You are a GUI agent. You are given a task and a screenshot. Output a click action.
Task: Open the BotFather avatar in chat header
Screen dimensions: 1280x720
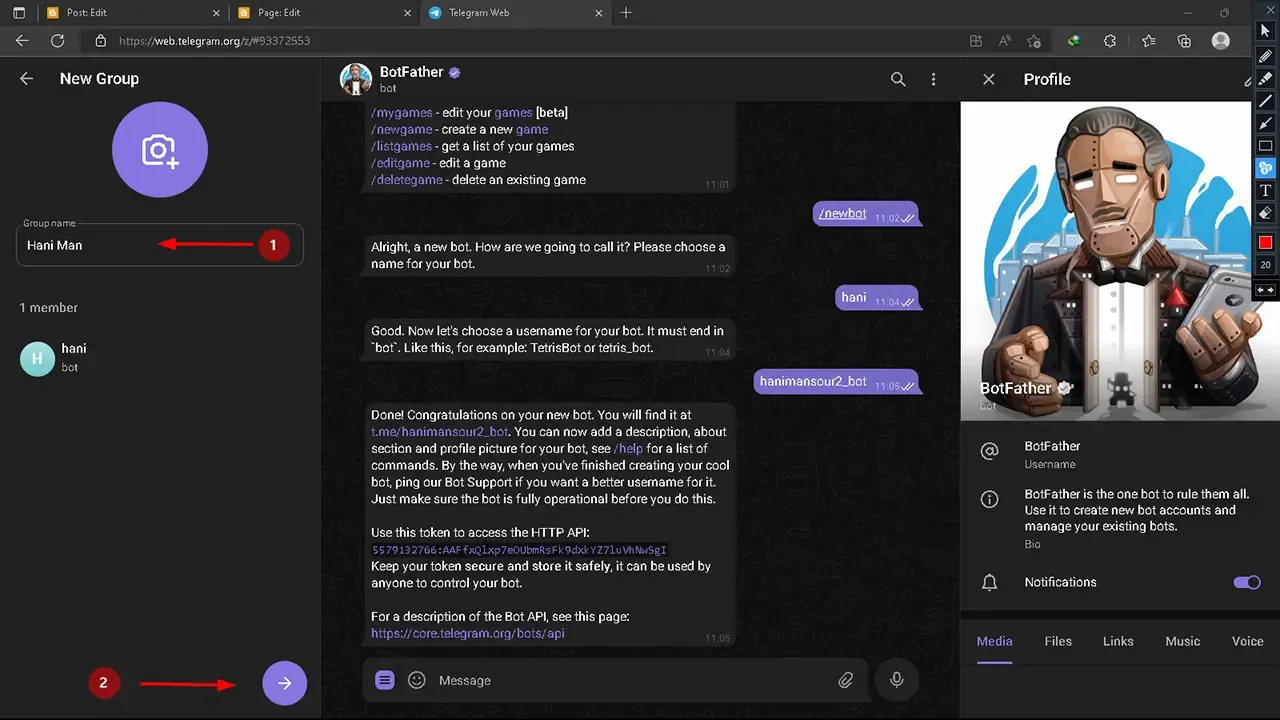coord(356,79)
